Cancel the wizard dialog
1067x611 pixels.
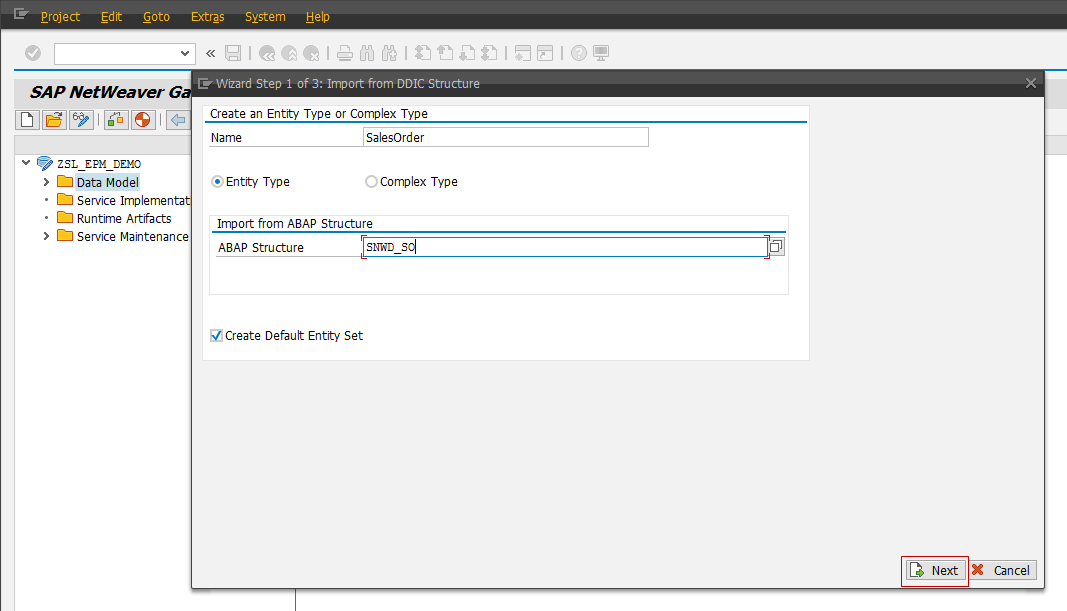click(1002, 570)
